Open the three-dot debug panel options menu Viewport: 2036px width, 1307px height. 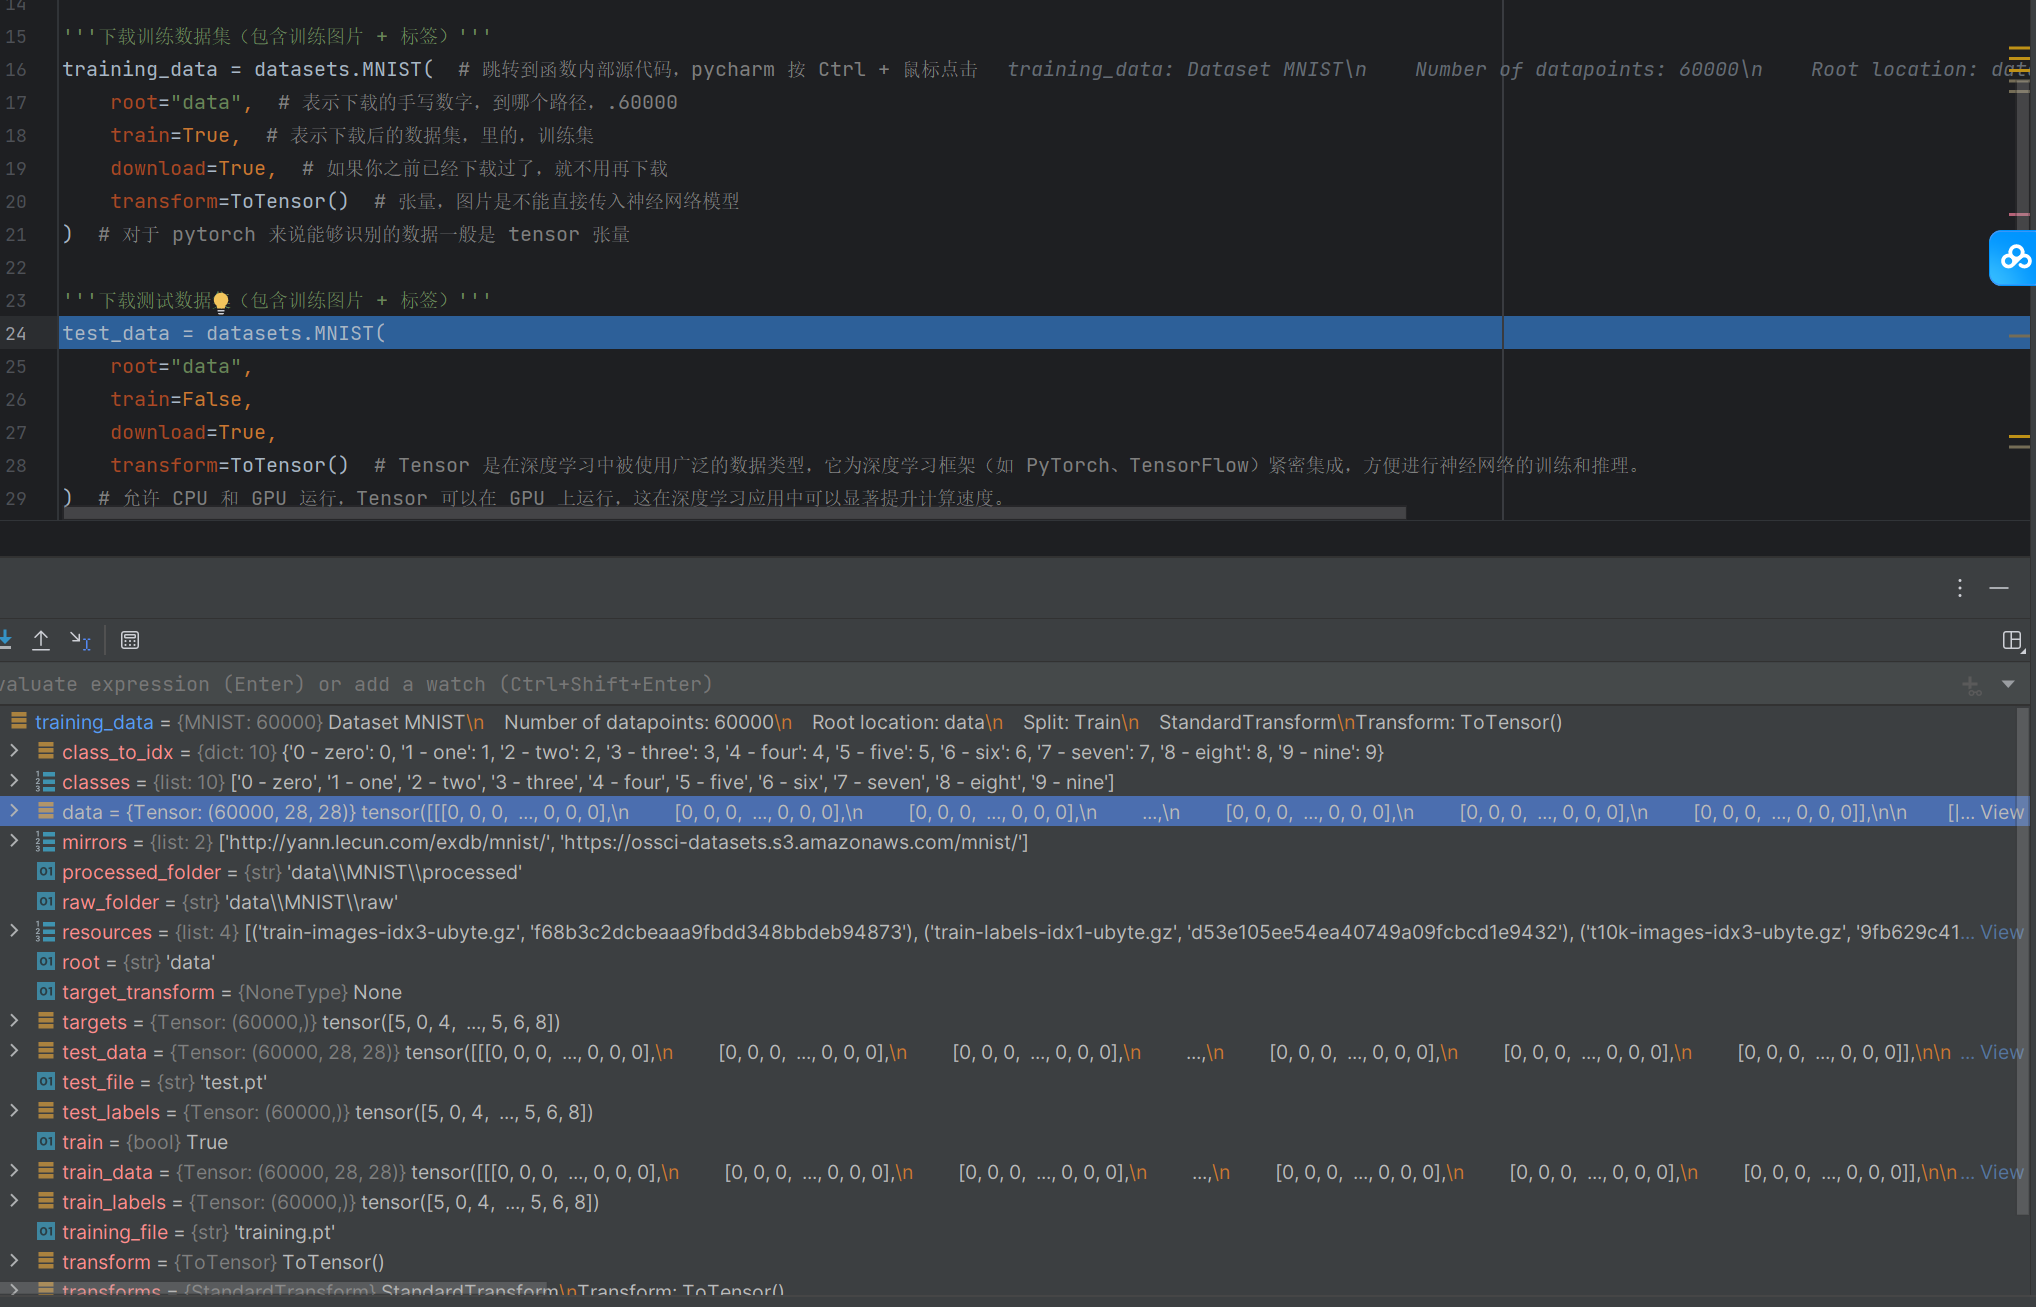tap(1960, 588)
